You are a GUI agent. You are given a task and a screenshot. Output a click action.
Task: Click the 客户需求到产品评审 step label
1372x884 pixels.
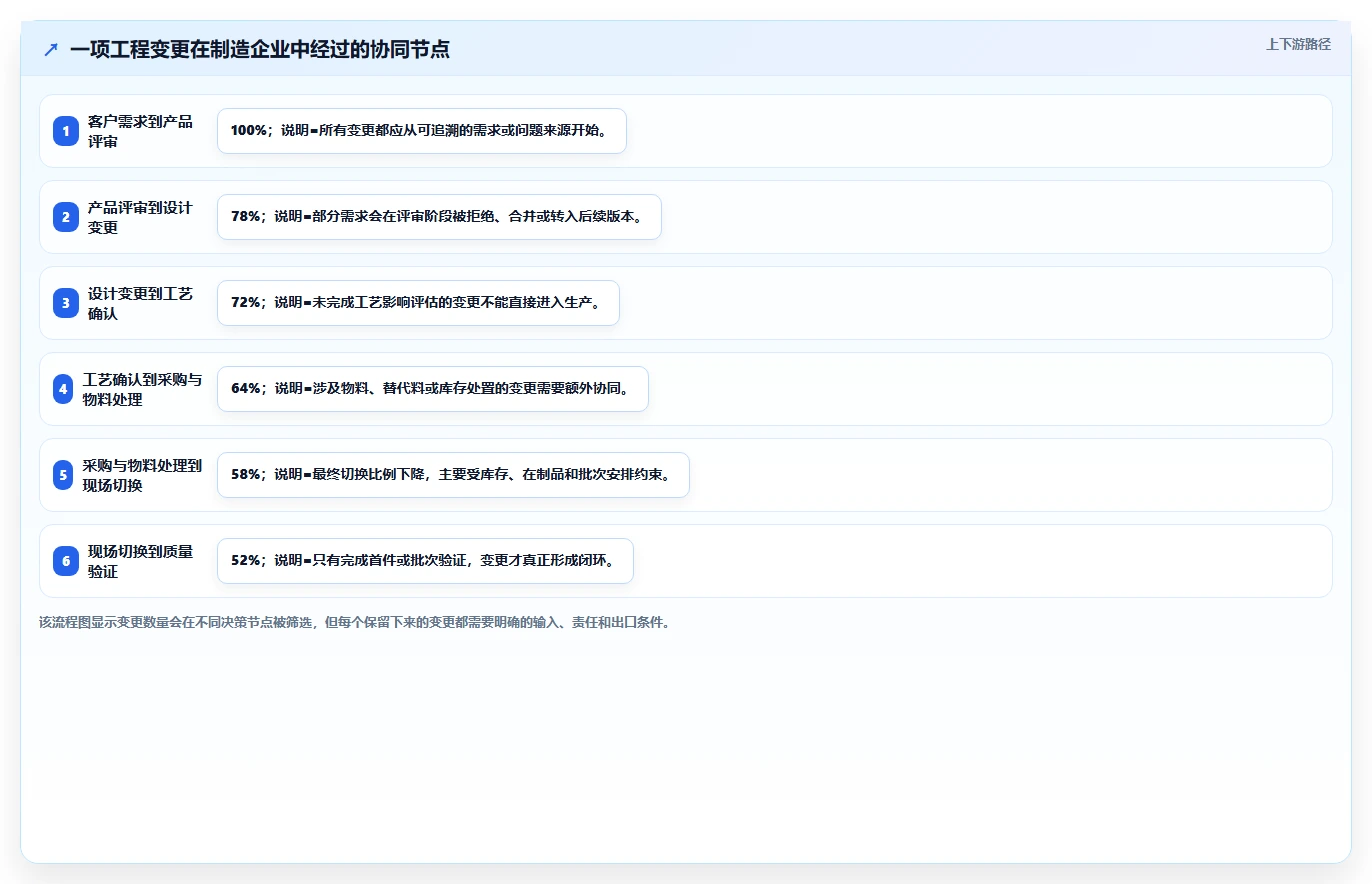(140, 131)
